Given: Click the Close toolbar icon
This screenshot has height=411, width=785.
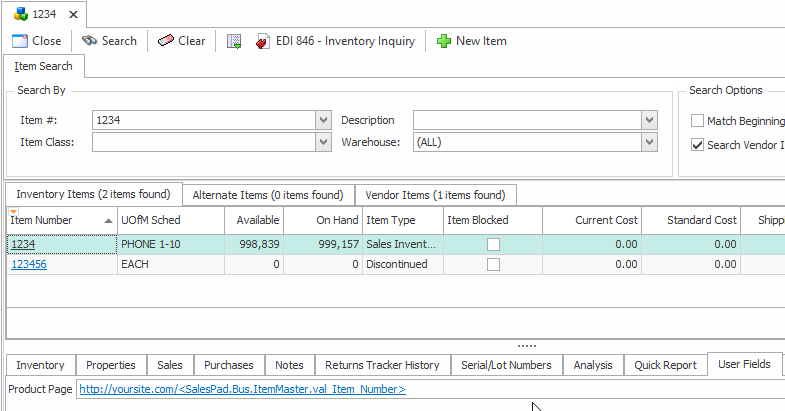Looking at the screenshot, I should tap(19, 41).
